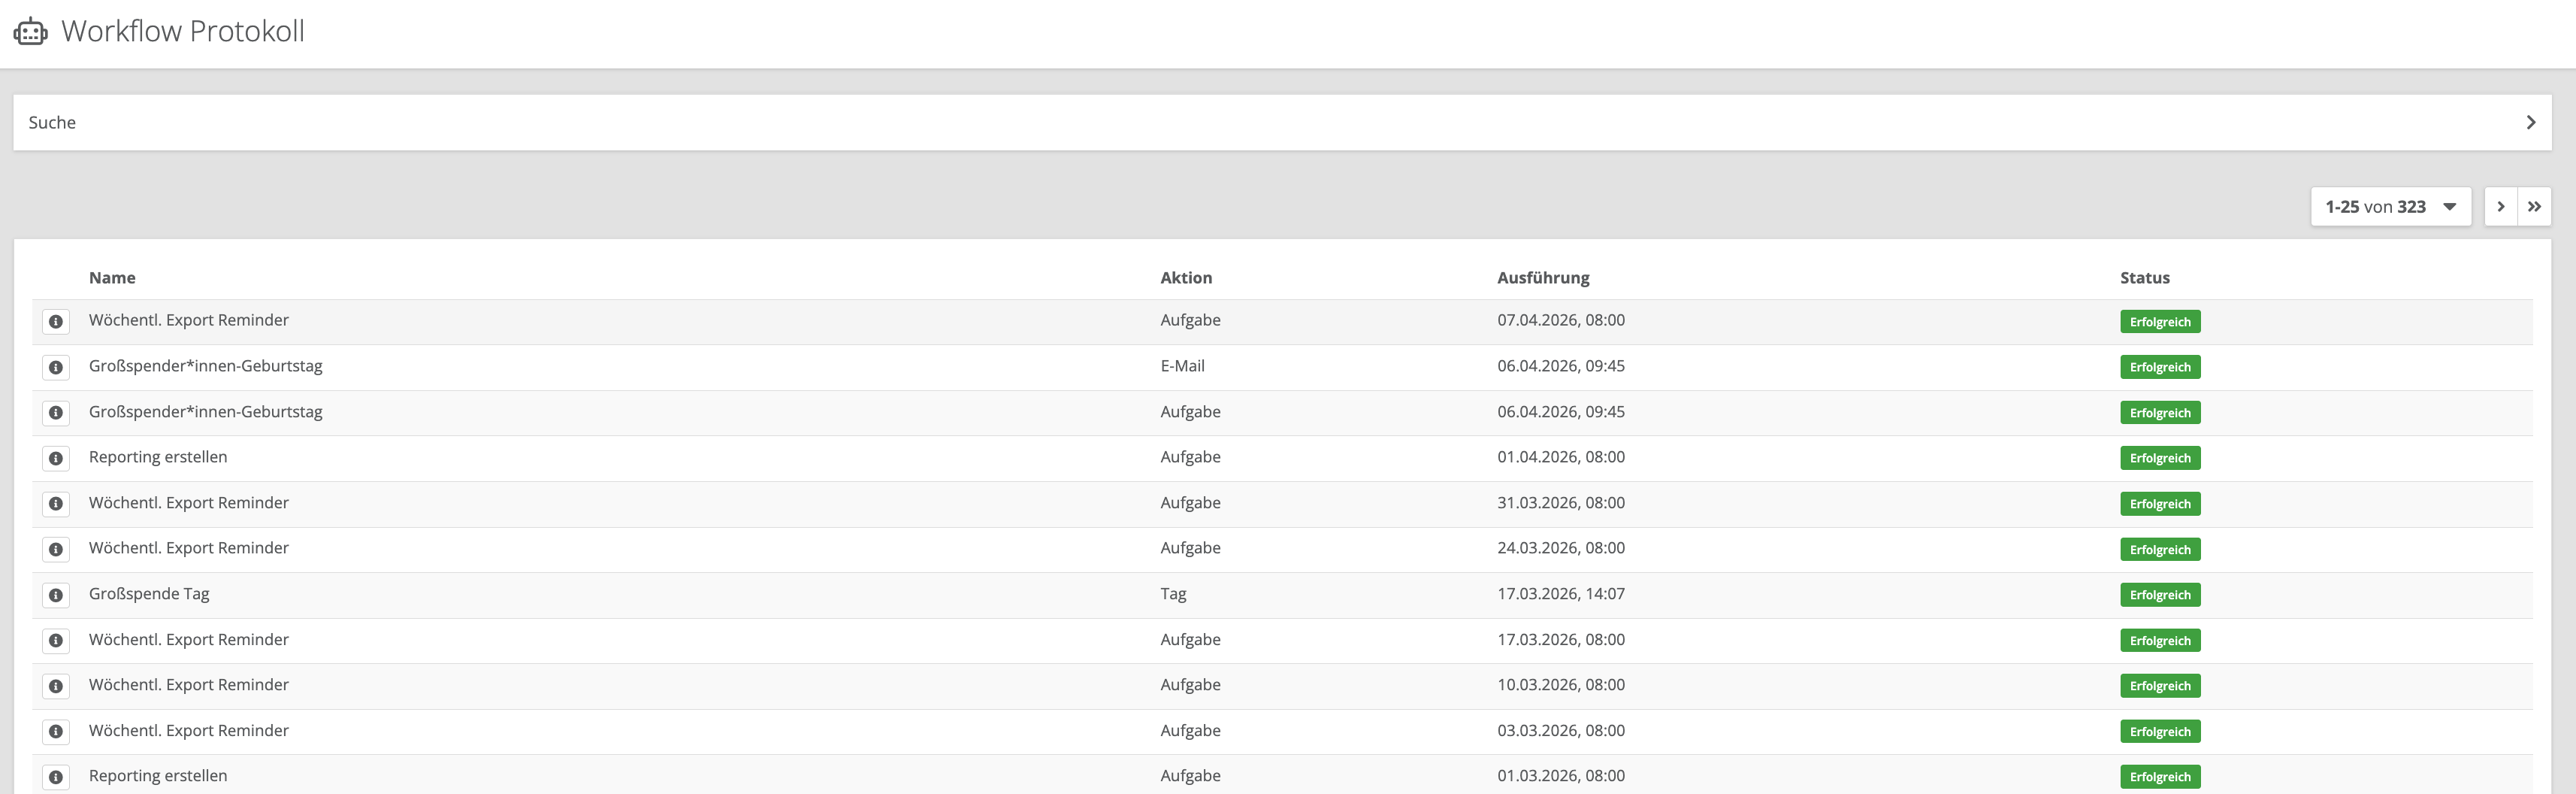This screenshot has height=794, width=2576.
Task: Open info for 31.03.2026 Export Reminder
Action: coord(56,504)
